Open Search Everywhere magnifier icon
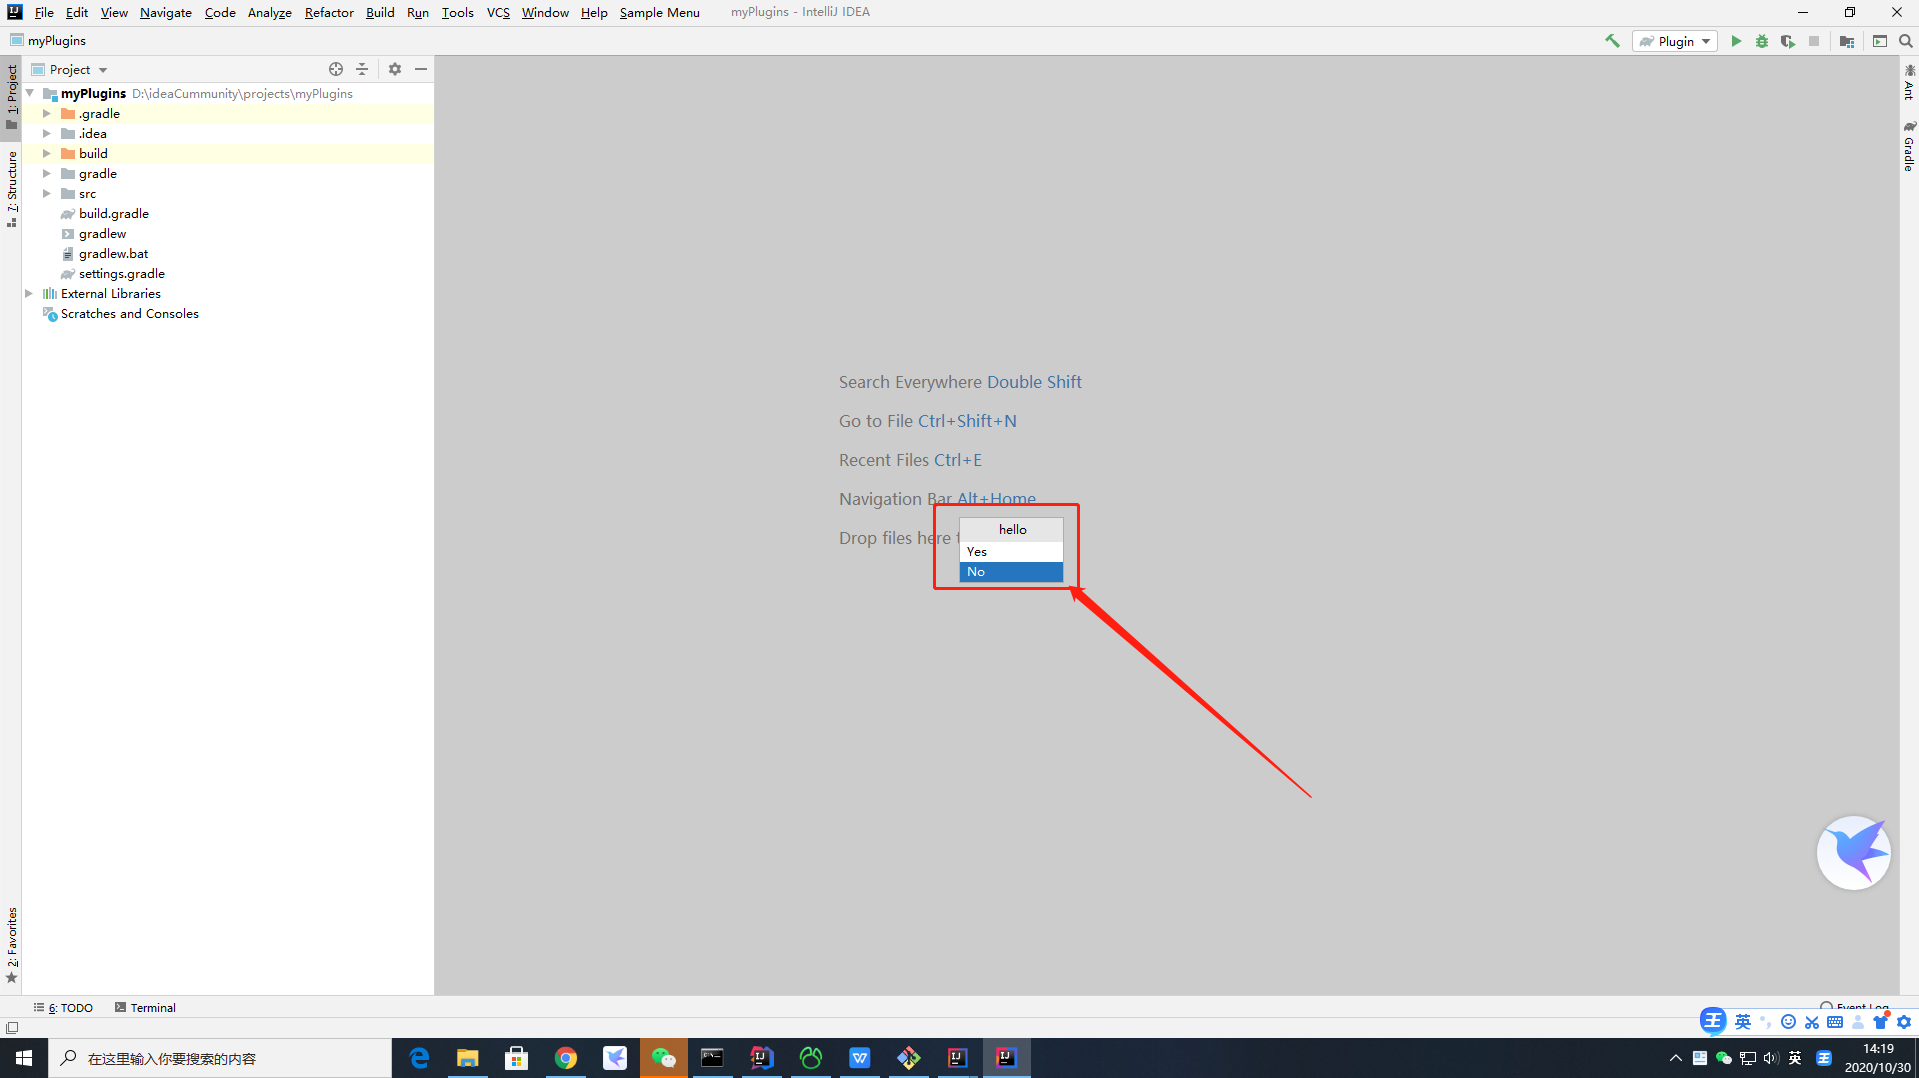The image size is (1919, 1078). click(1906, 41)
